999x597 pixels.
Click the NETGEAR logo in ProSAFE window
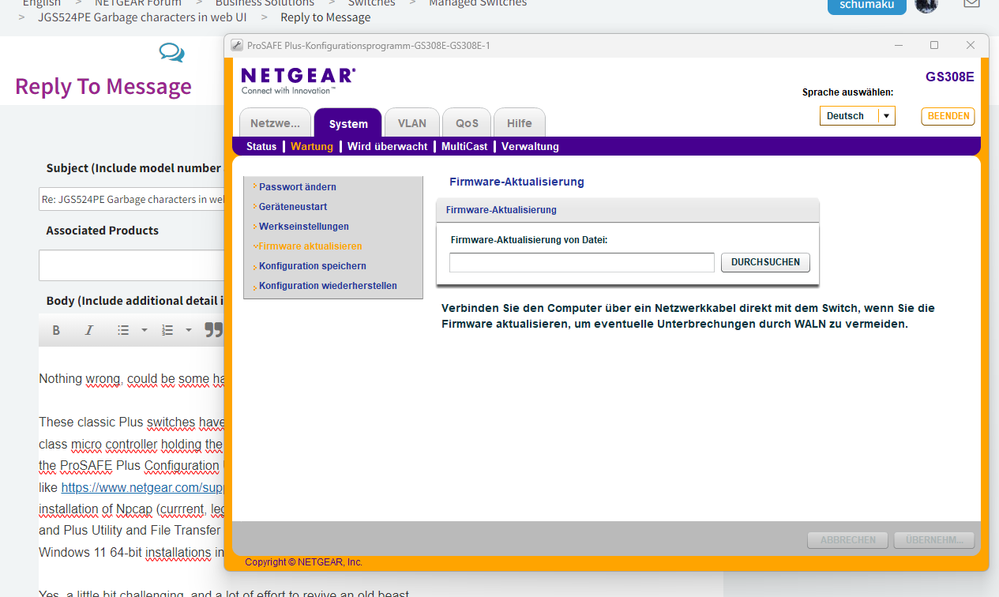tap(298, 81)
